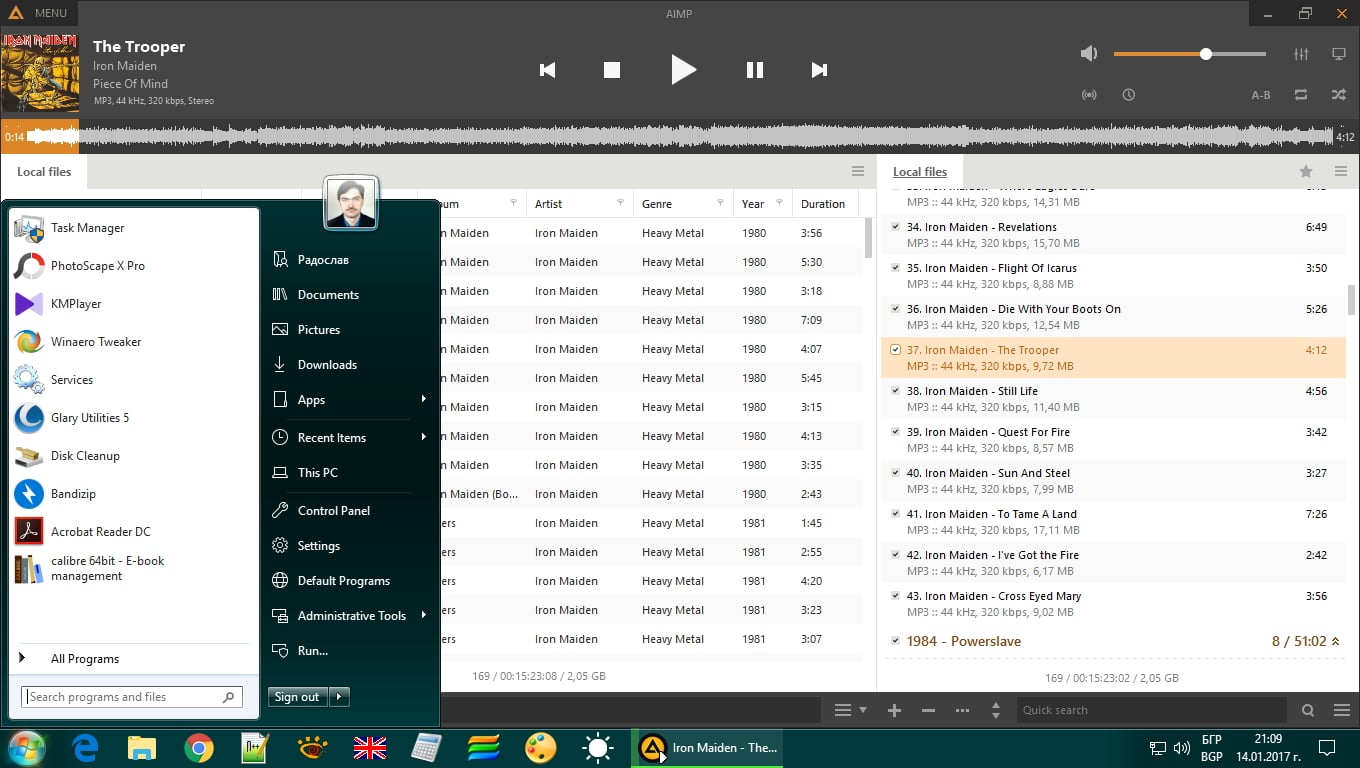
Task: Seek in the waveform progress bar
Action: [x=680, y=137]
